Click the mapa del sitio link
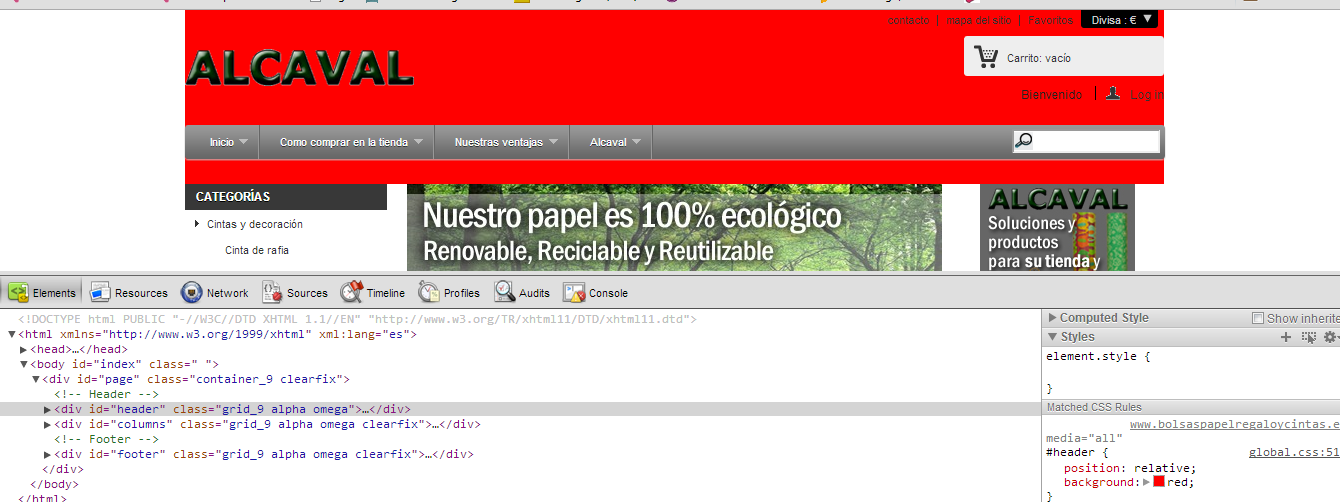This screenshot has width=1340, height=502. pyautogui.click(x=979, y=20)
